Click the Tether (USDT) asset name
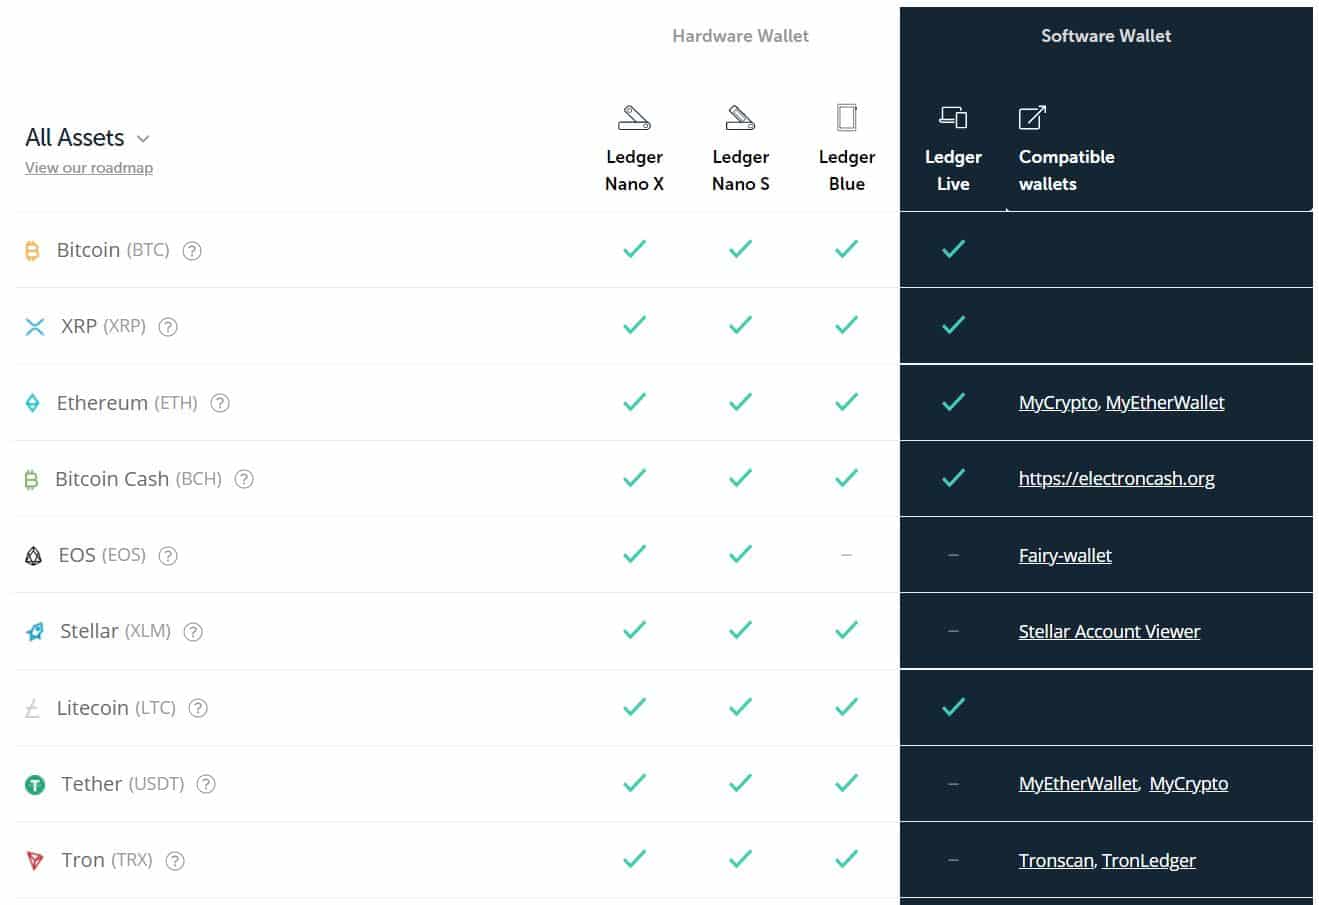1319x905 pixels. (123, 784)
